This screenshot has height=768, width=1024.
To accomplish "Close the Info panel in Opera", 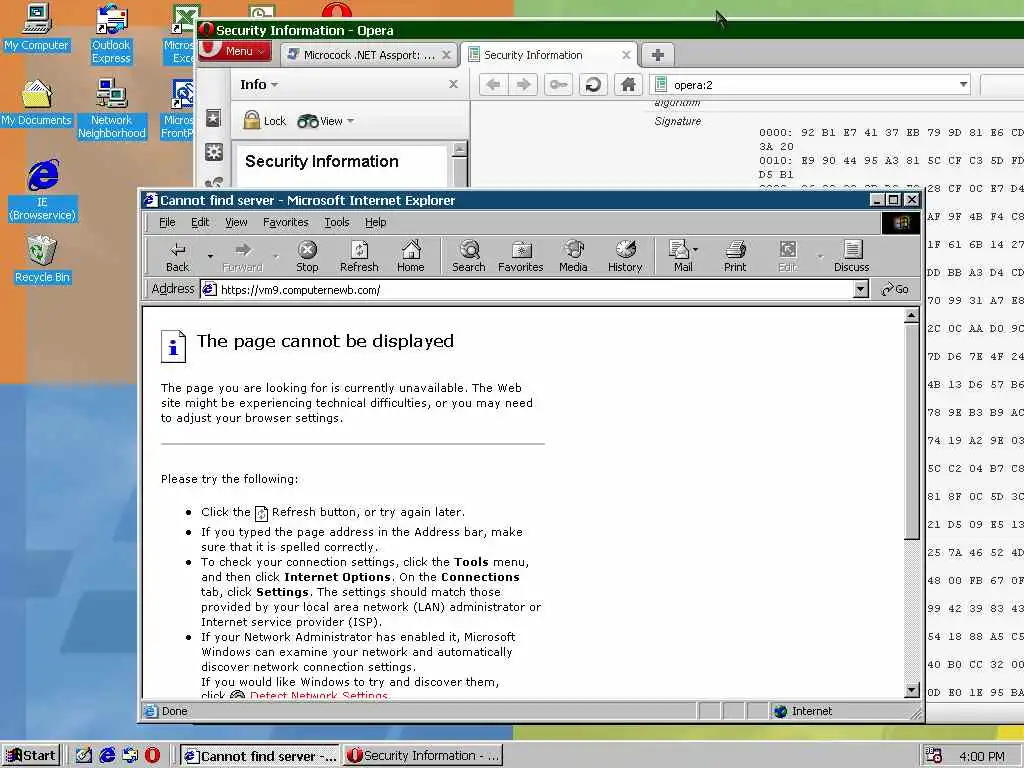I will point(453,84).
